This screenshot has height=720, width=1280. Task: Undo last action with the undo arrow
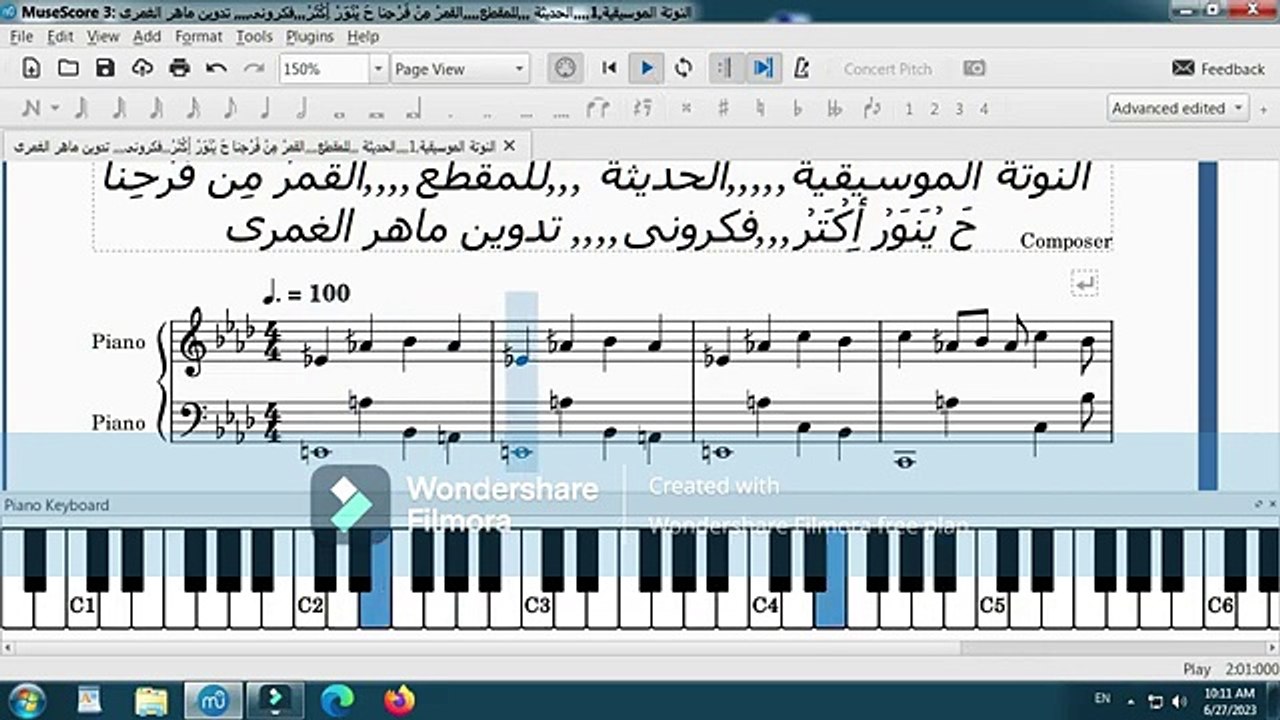pyautogui.click(x=216, y=68)
